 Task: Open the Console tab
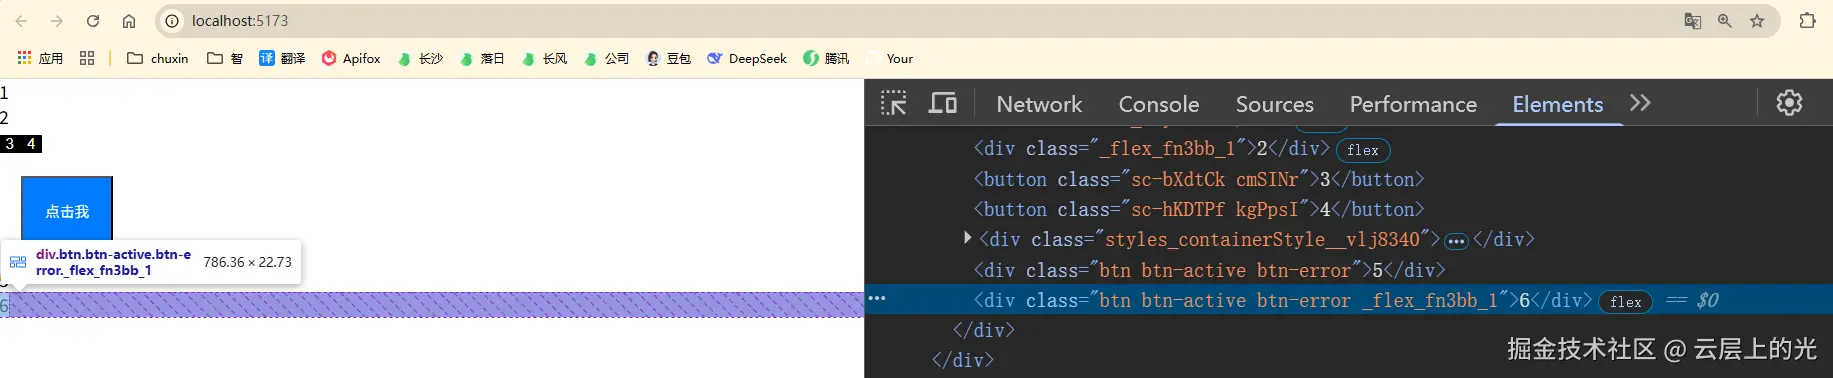click(1159, 104)
